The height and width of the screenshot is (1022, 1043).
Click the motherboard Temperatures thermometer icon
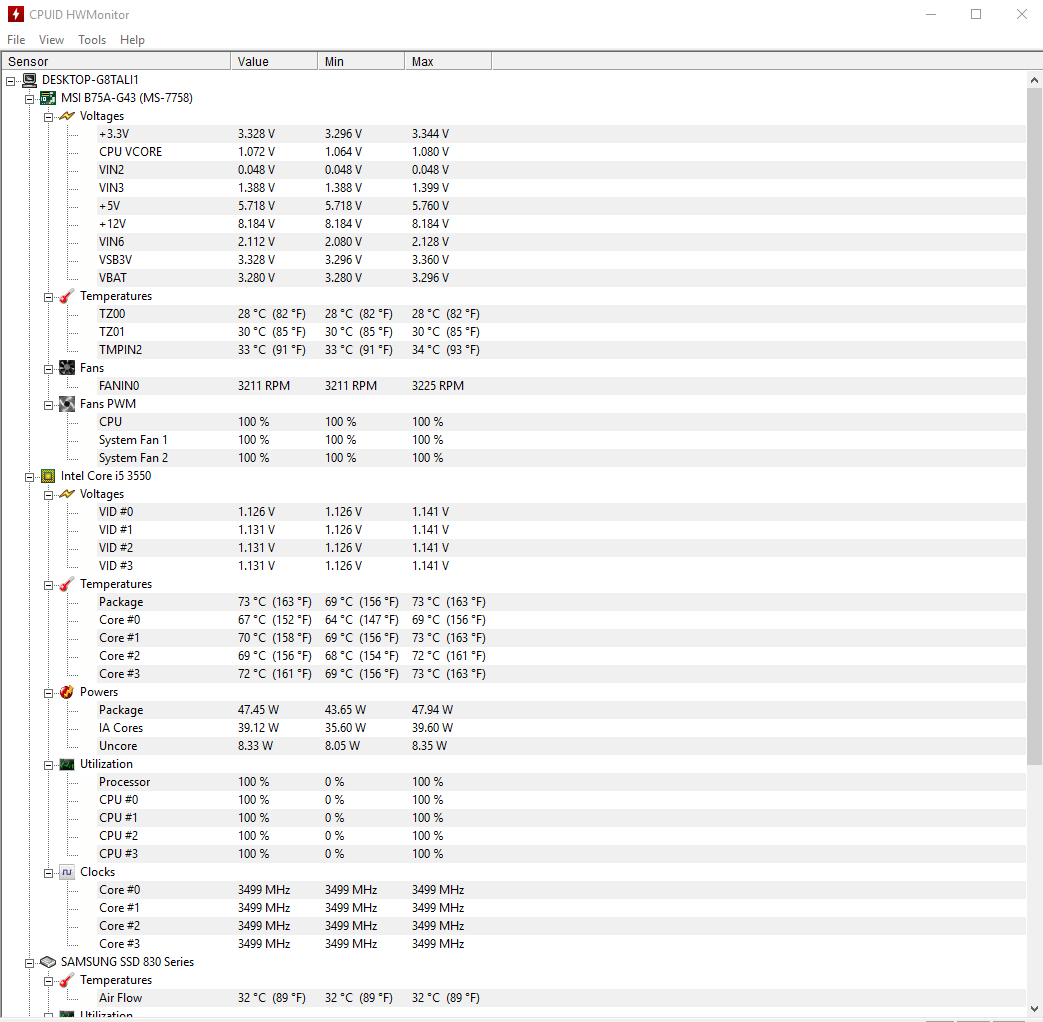tap(67, 296)
